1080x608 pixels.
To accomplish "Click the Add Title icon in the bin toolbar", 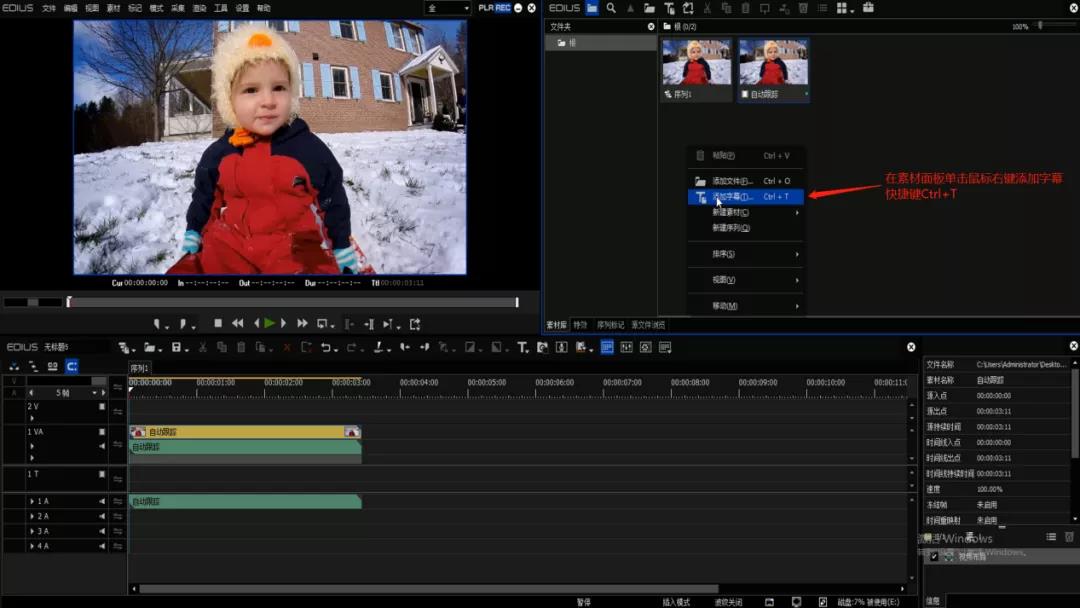I will point(669,8).
